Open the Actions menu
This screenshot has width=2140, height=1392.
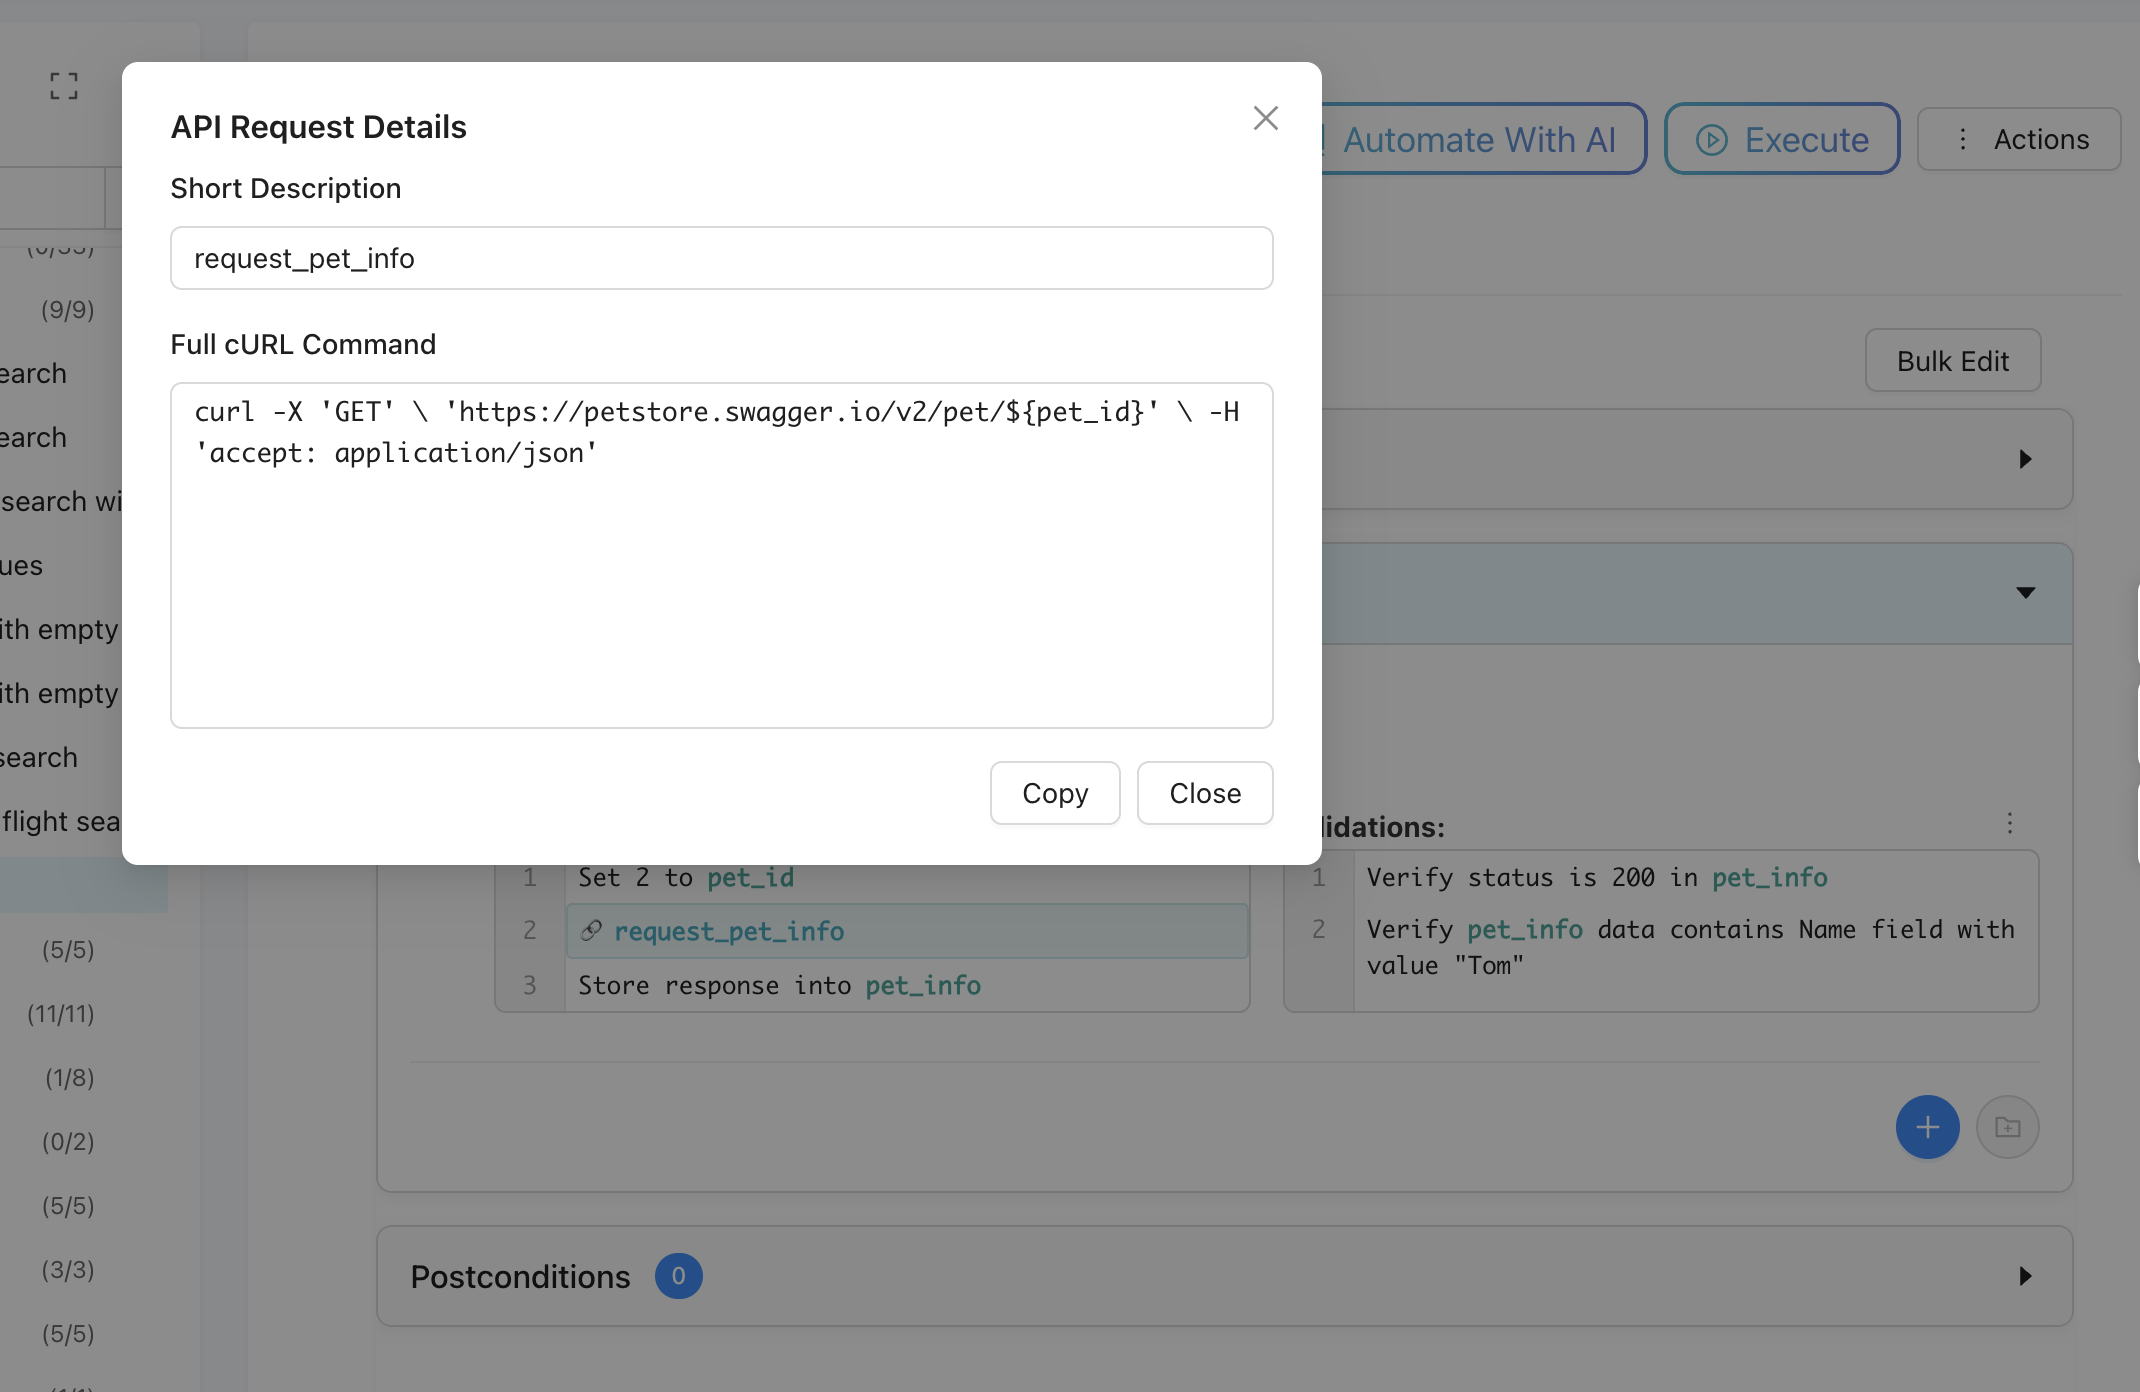[2019, 140]
